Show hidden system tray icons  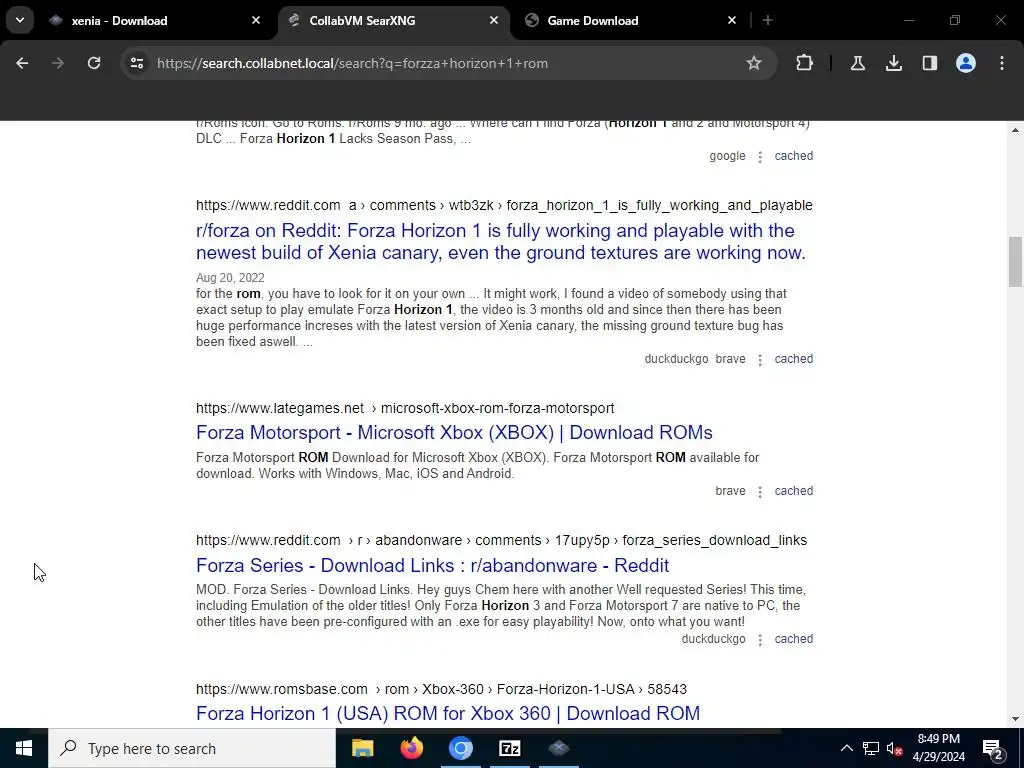[846, 748]
